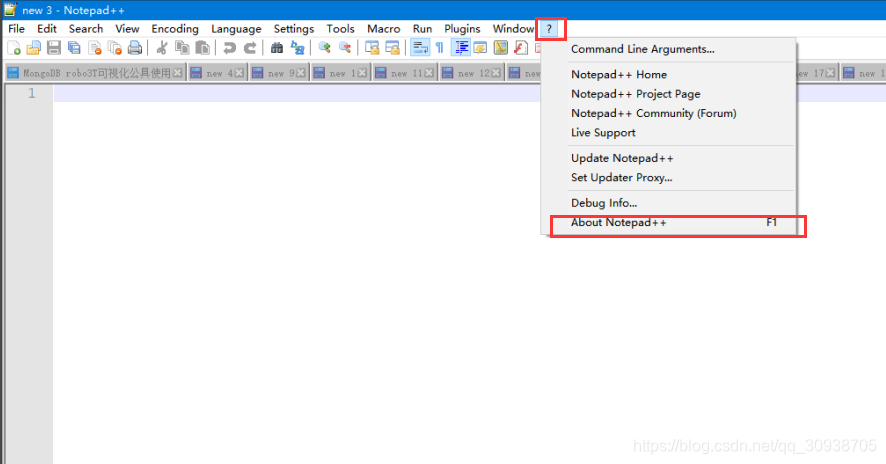Click the Zoom In magnifier icon

[x=324, y=48]
